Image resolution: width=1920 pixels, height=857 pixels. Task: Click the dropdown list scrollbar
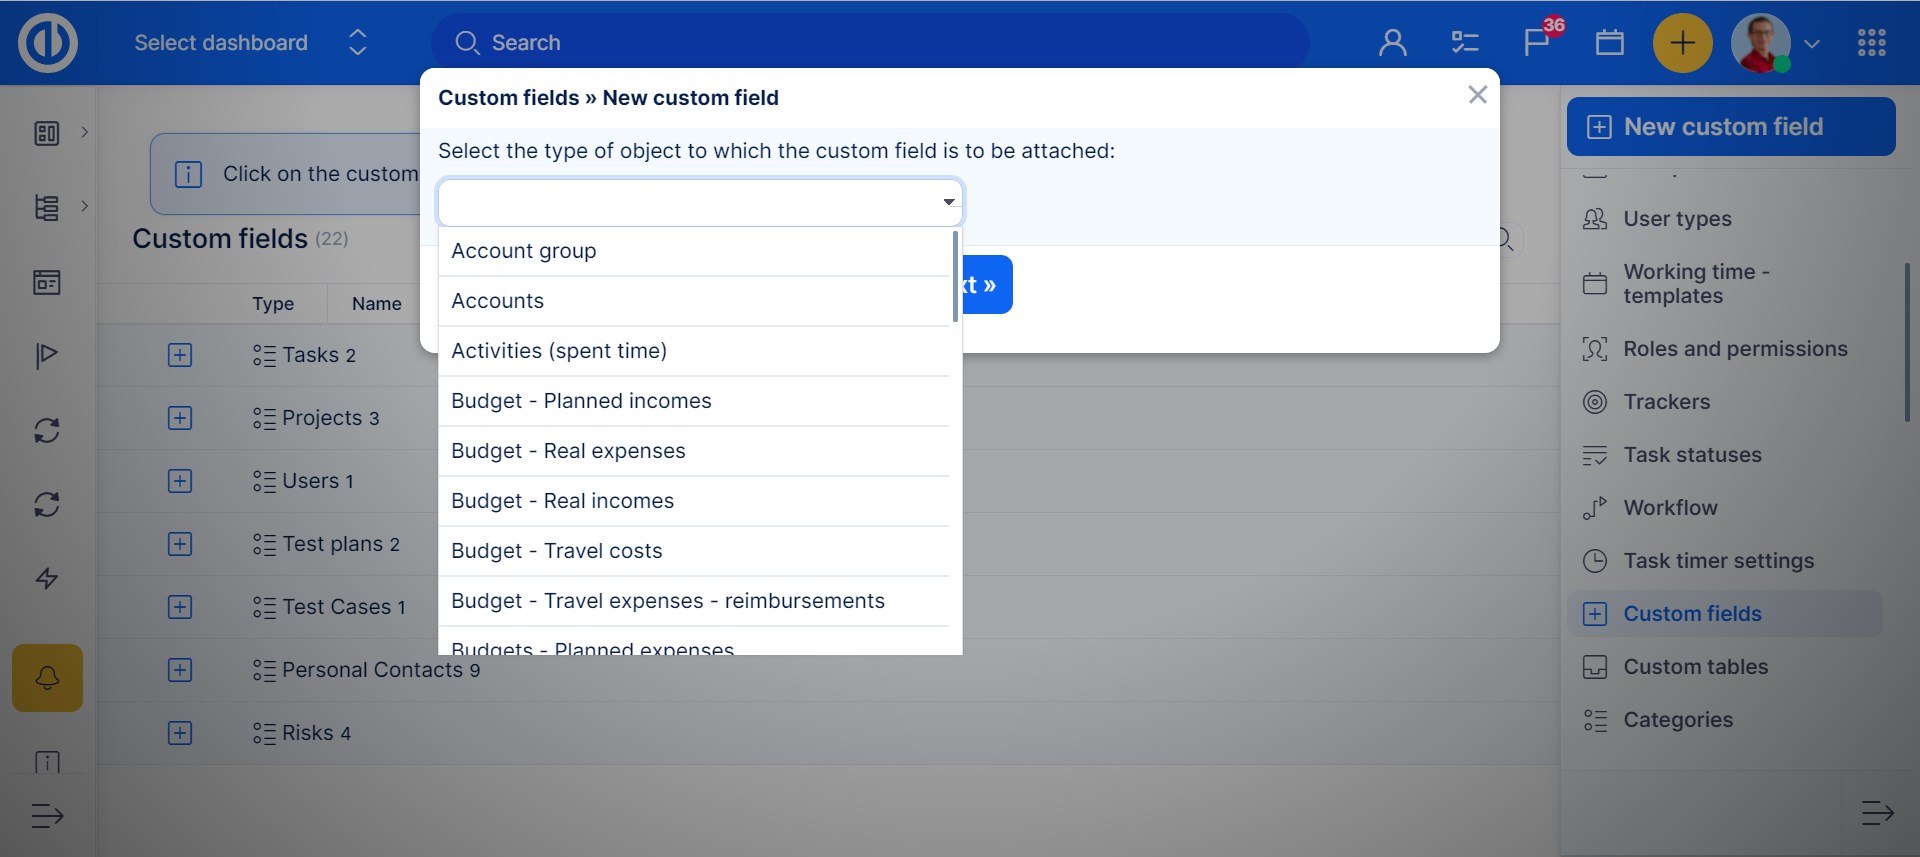(x=955, y=277)
